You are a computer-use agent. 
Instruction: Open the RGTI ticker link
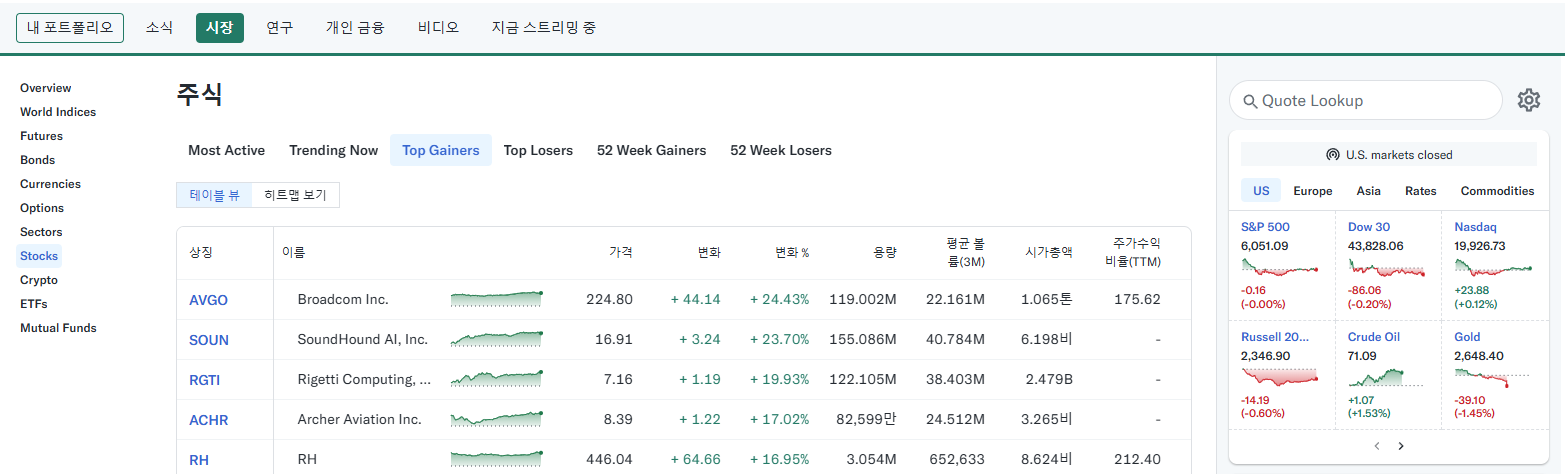204,380
